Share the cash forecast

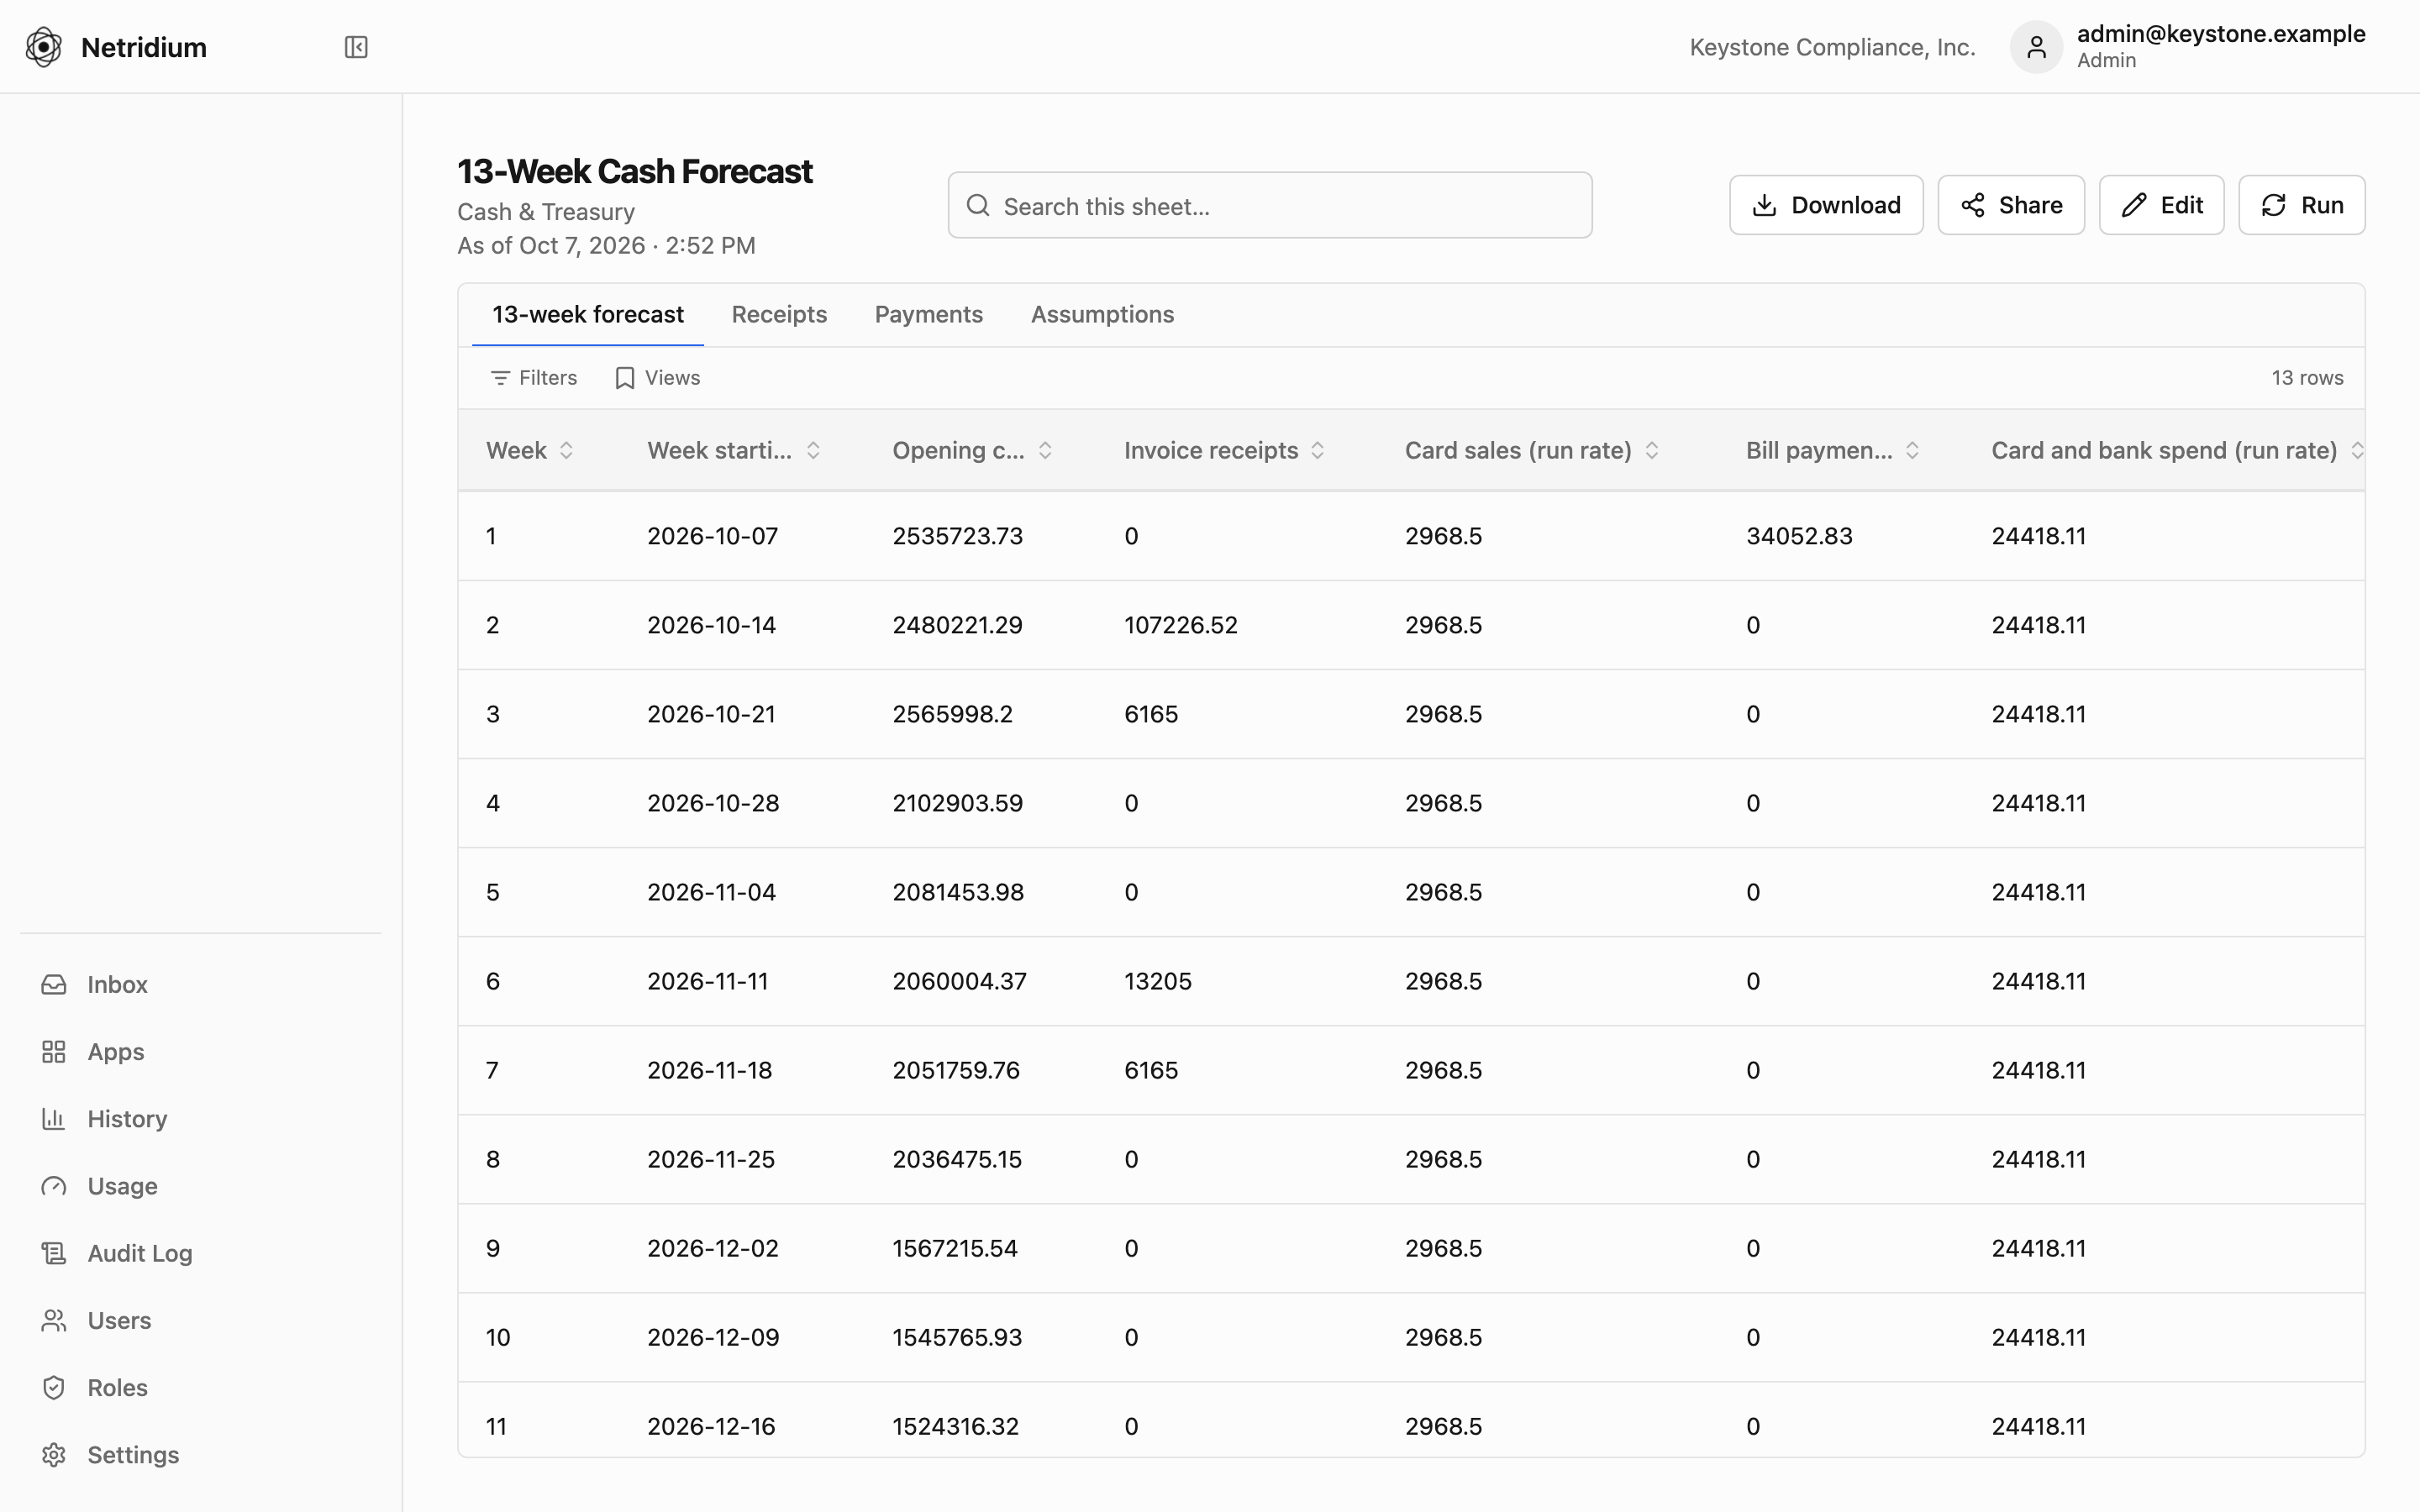[2011, 205]
